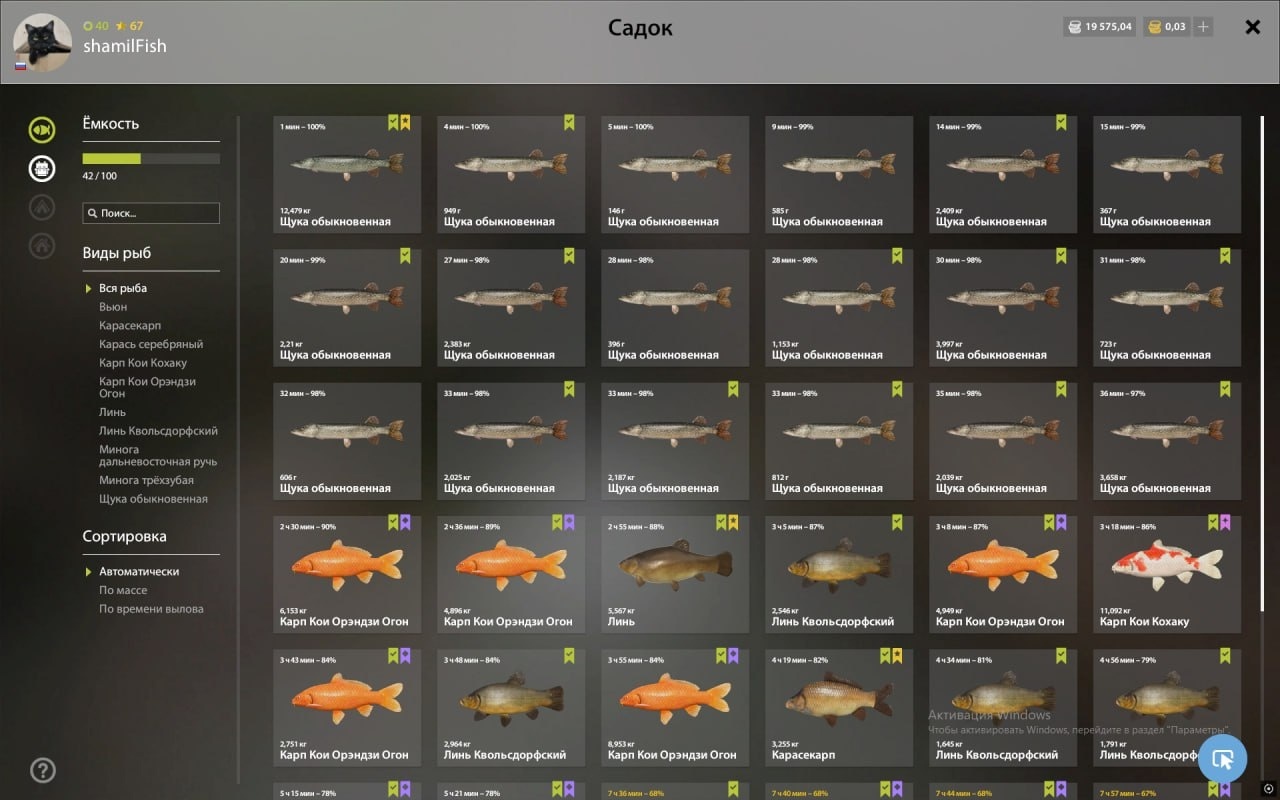Sort by catch time По времени вылова

(151, 609)
